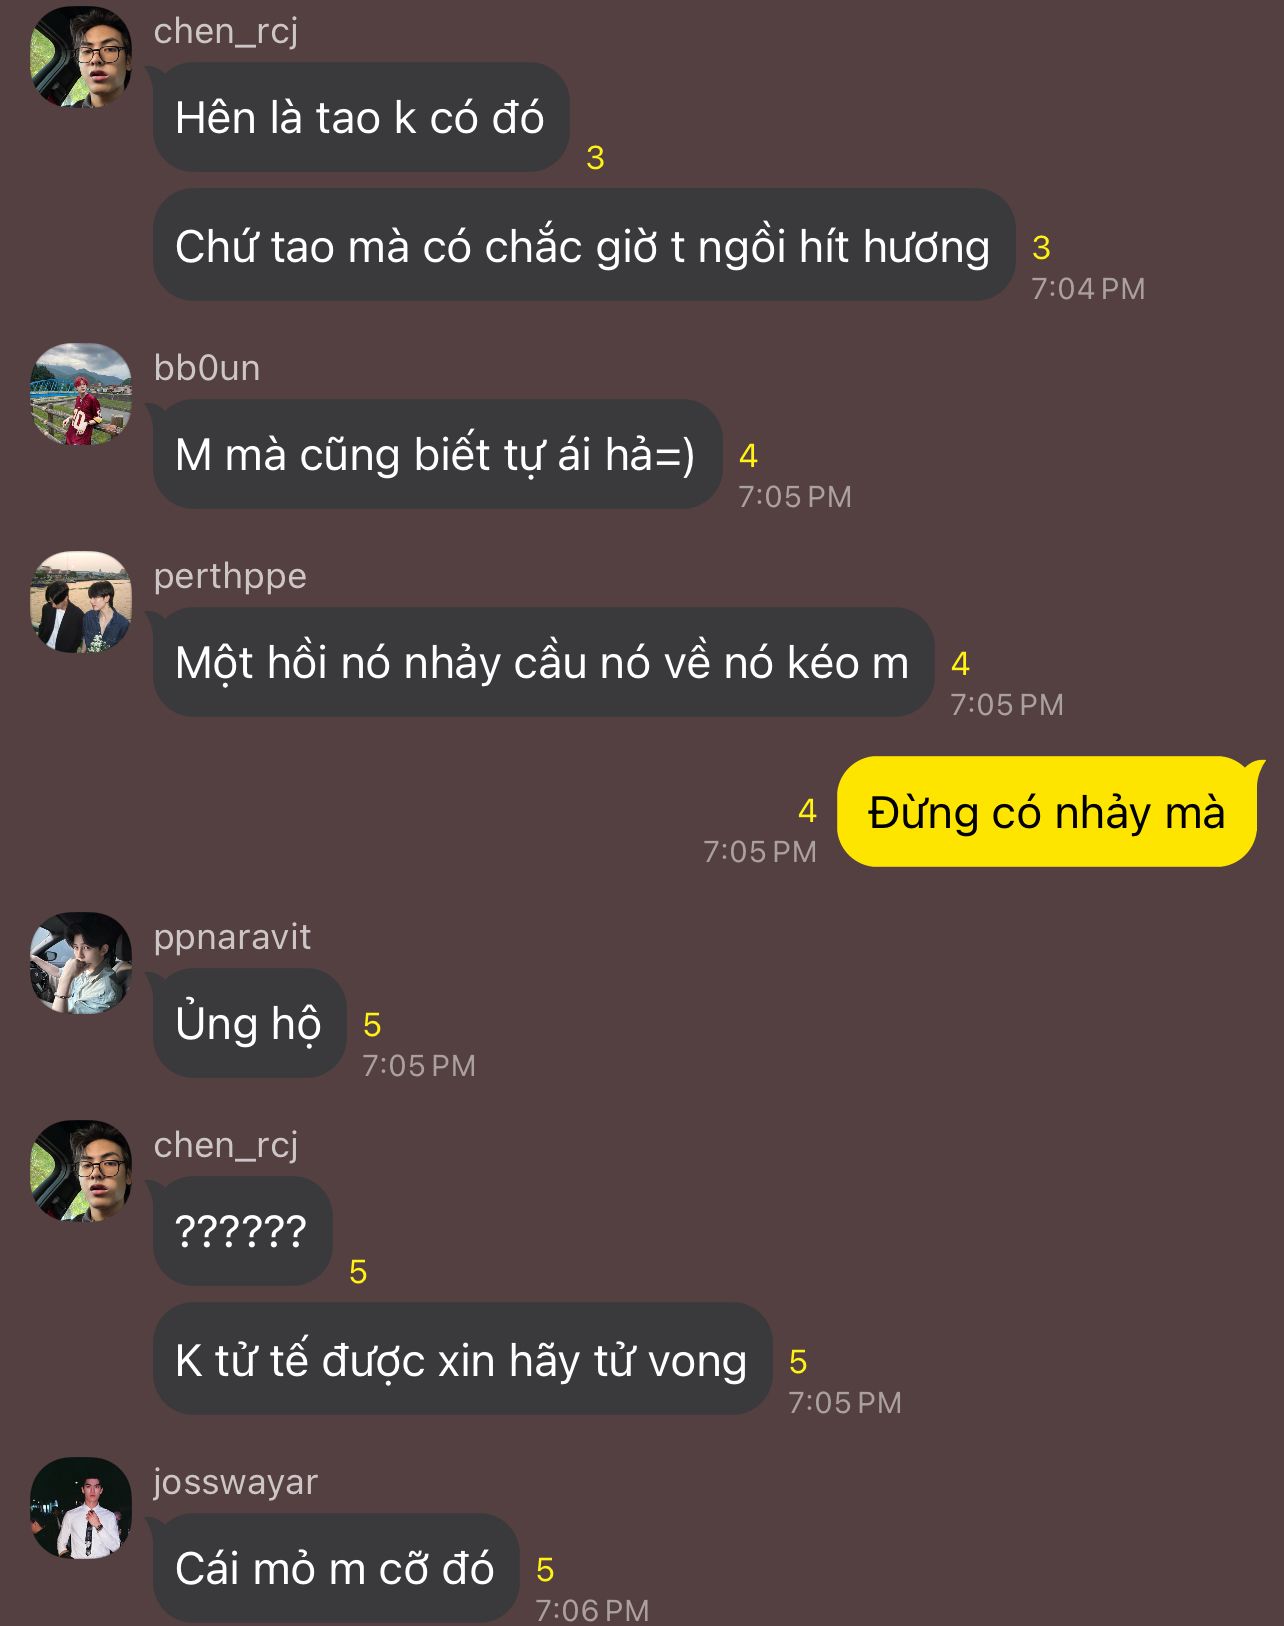Tap the username perthppe
Screen dimensions: 1284x1626
click(230, 577)
